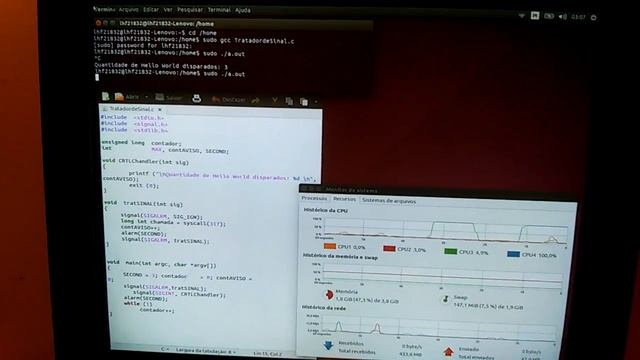Screen dimensions: 640x360
Task: Create new document in text editor toolbar
Action: point(106,96)
